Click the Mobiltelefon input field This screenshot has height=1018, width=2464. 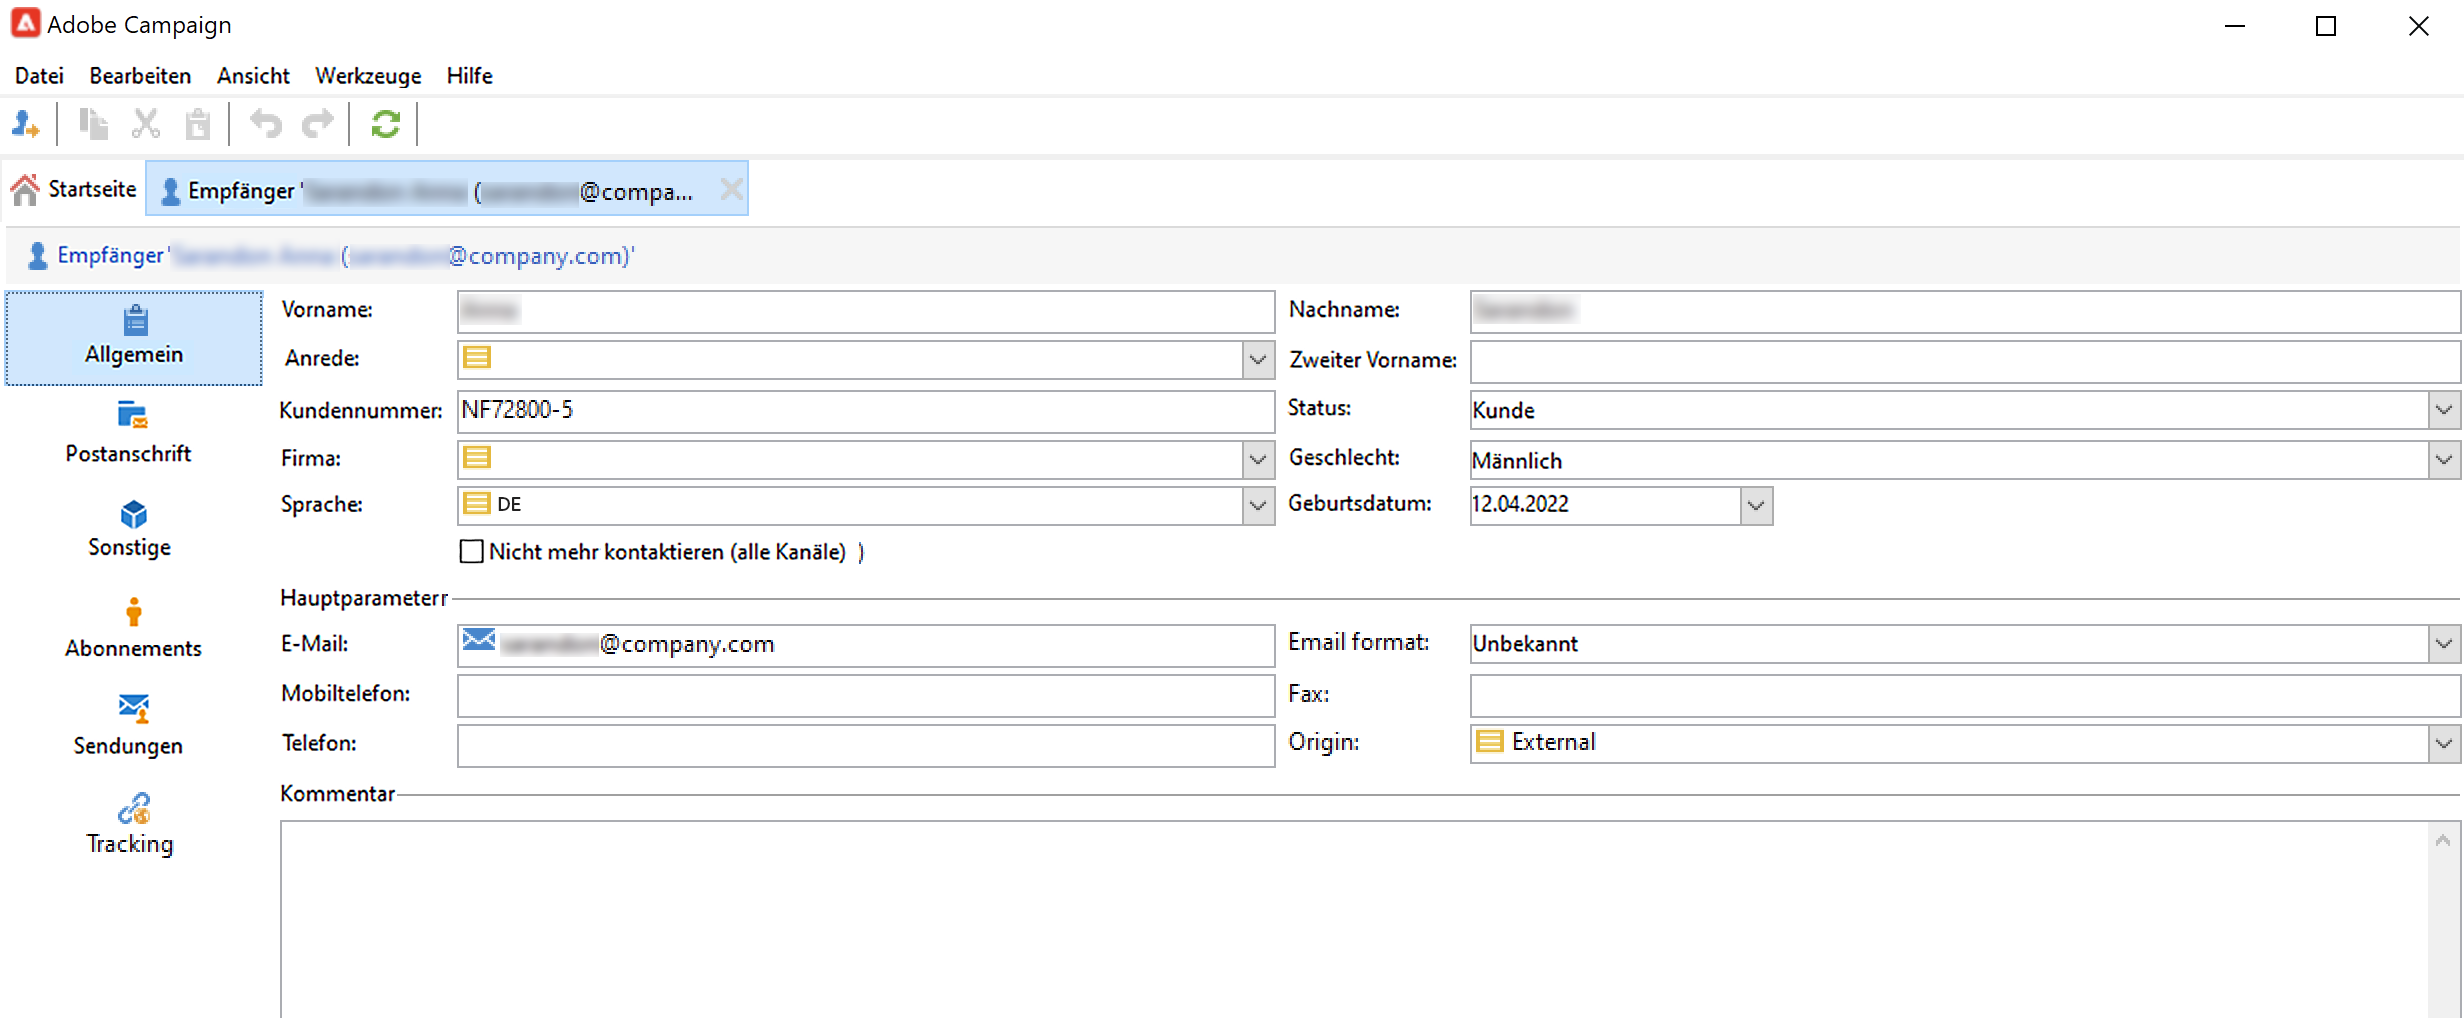(x=866, y=696)
